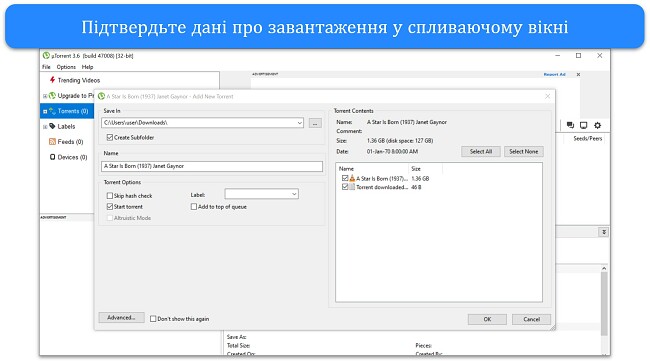
Task: Collapse detail pane with double-arrow button
Action: [604, 232]
